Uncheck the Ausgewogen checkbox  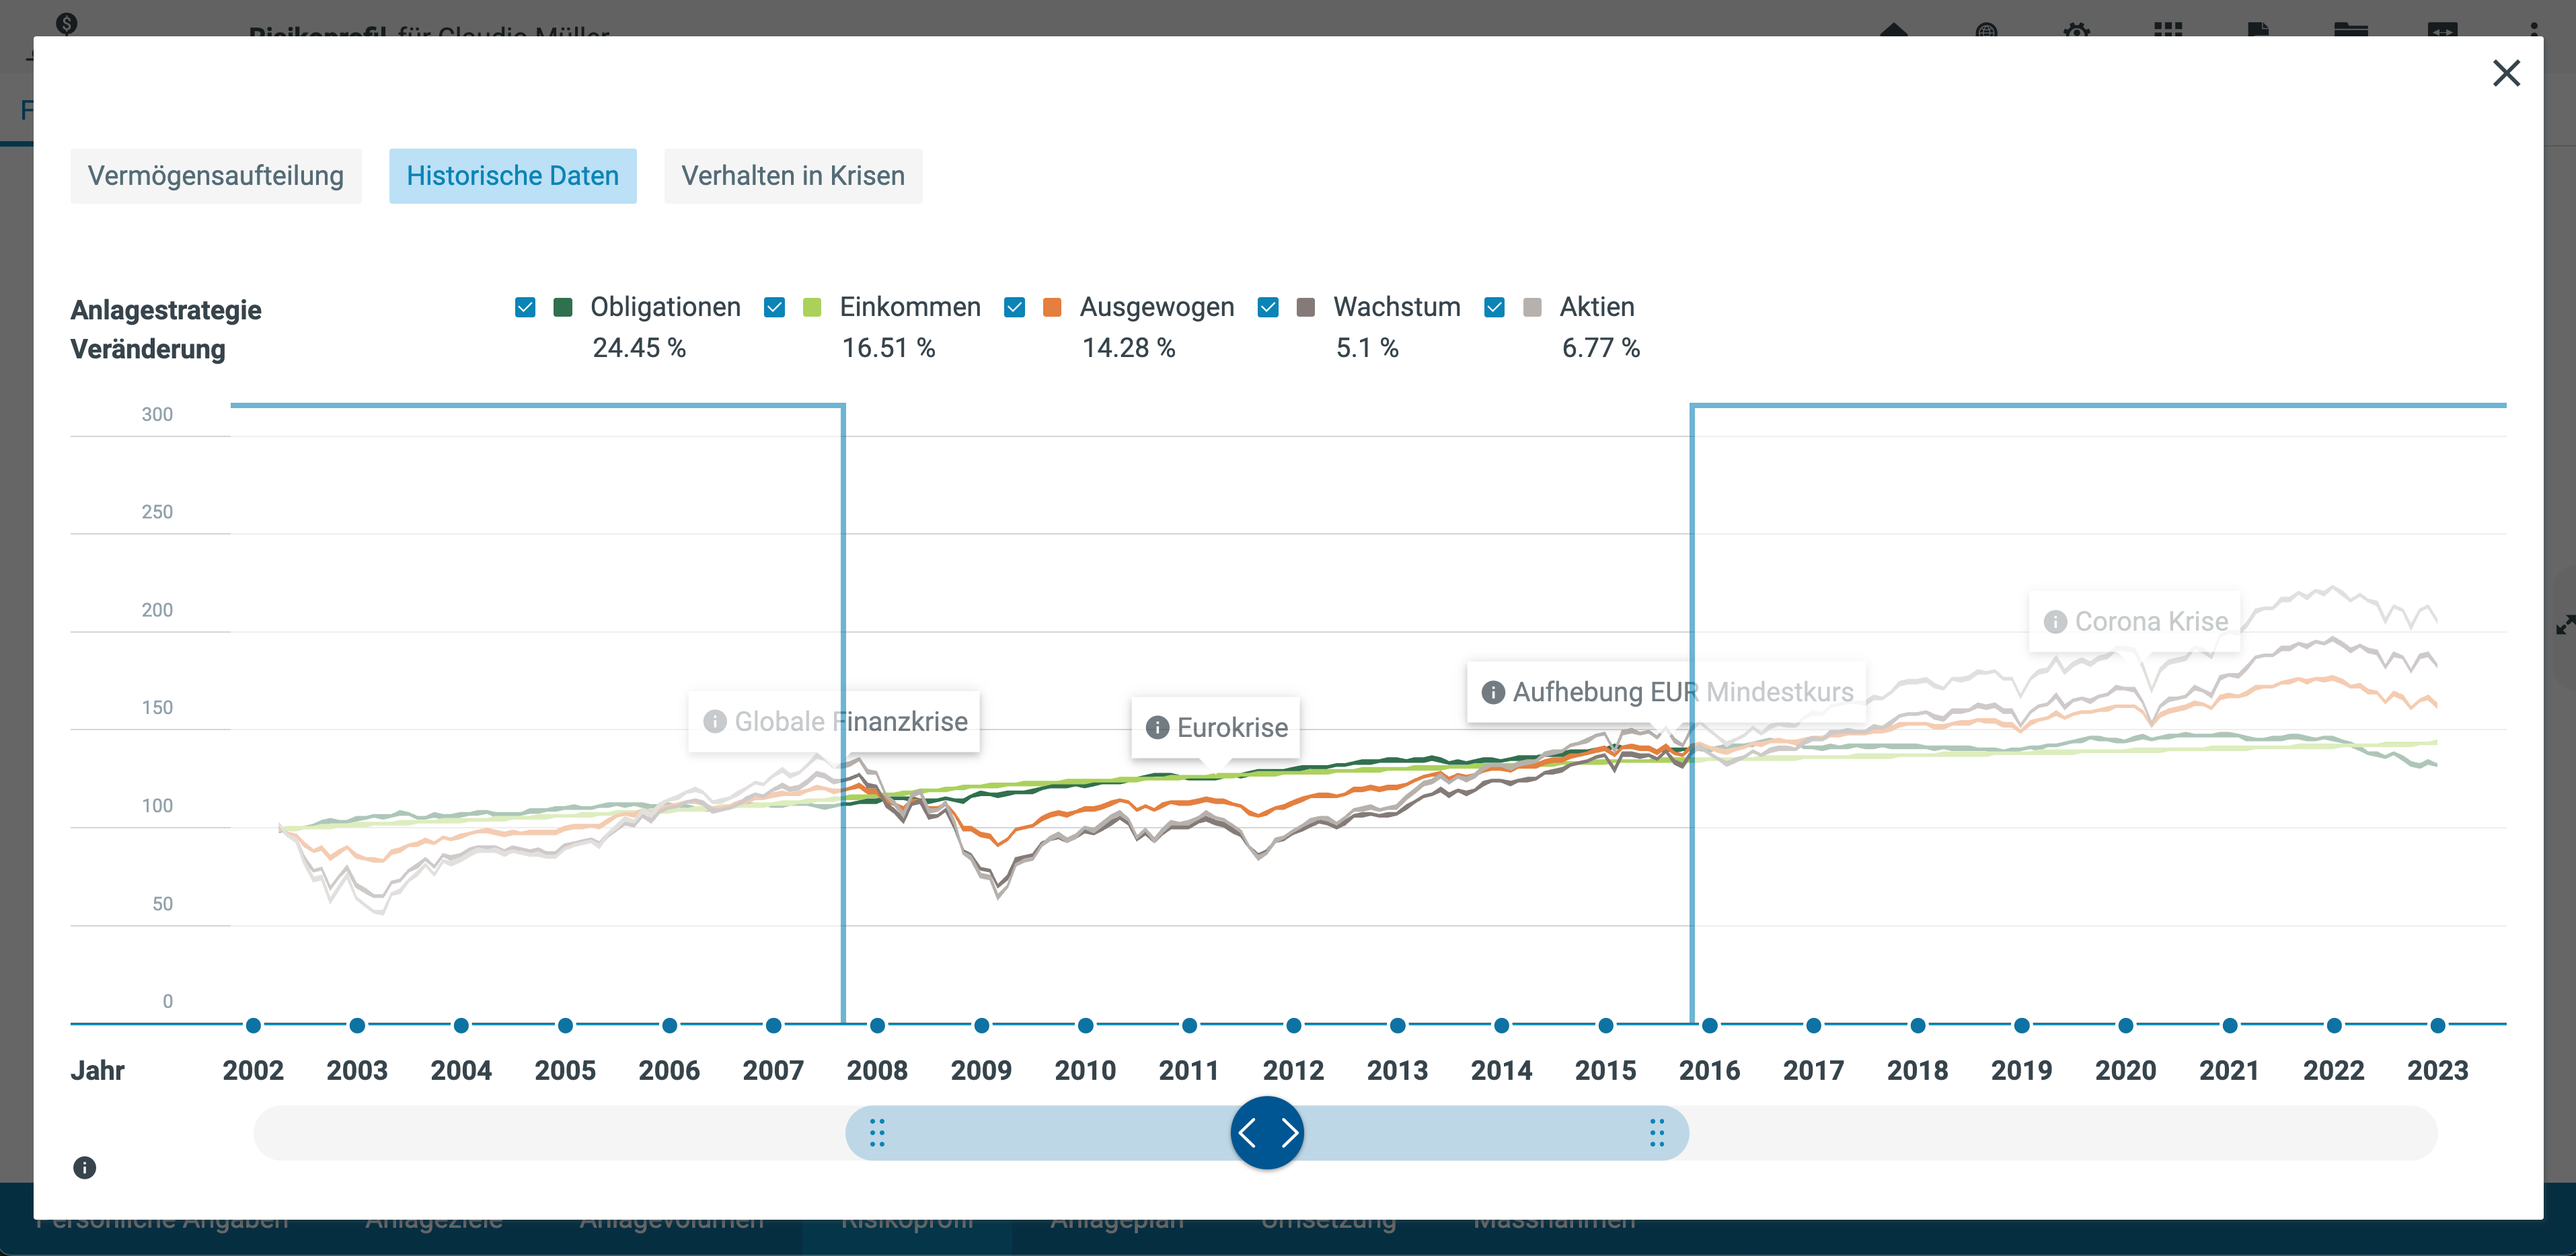(1014, 307)
